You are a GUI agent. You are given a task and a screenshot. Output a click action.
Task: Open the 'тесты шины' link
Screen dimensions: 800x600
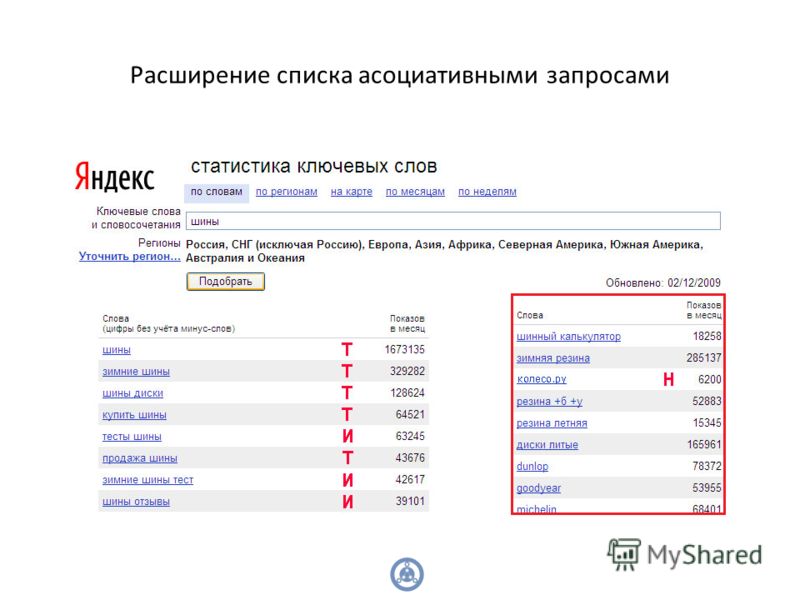132,437
